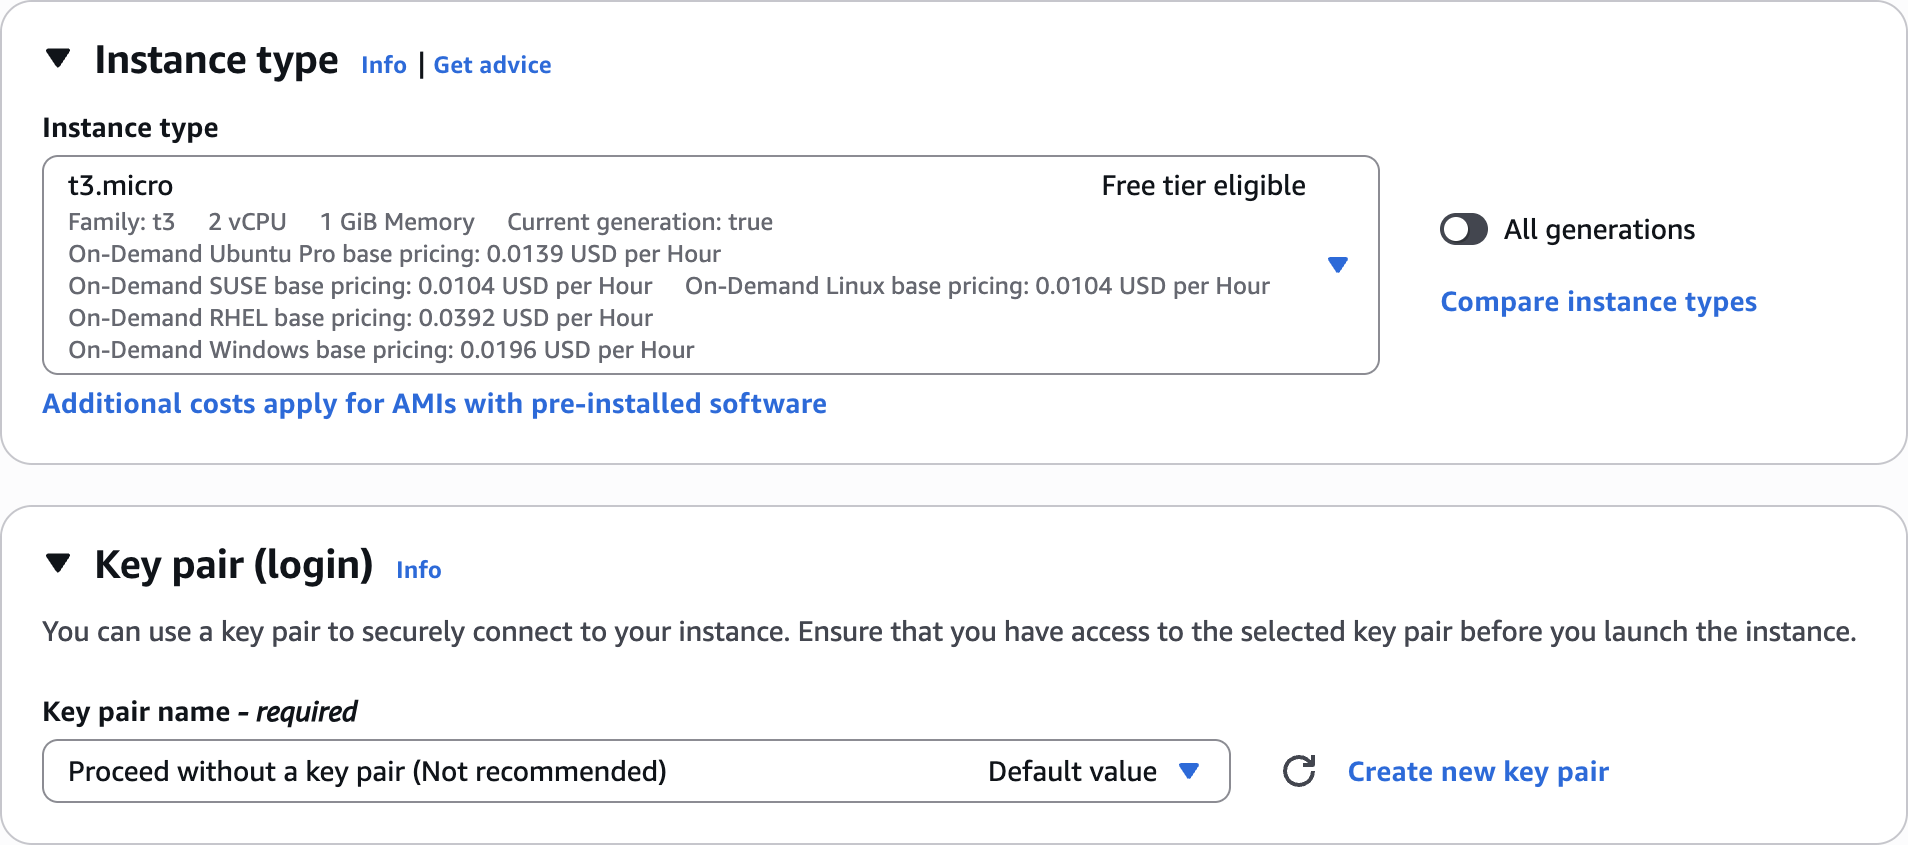The height and width of the screenshot is (845, 1908).
Task: Click the Free tier eligible label
Action: (x=1203, y=186)
